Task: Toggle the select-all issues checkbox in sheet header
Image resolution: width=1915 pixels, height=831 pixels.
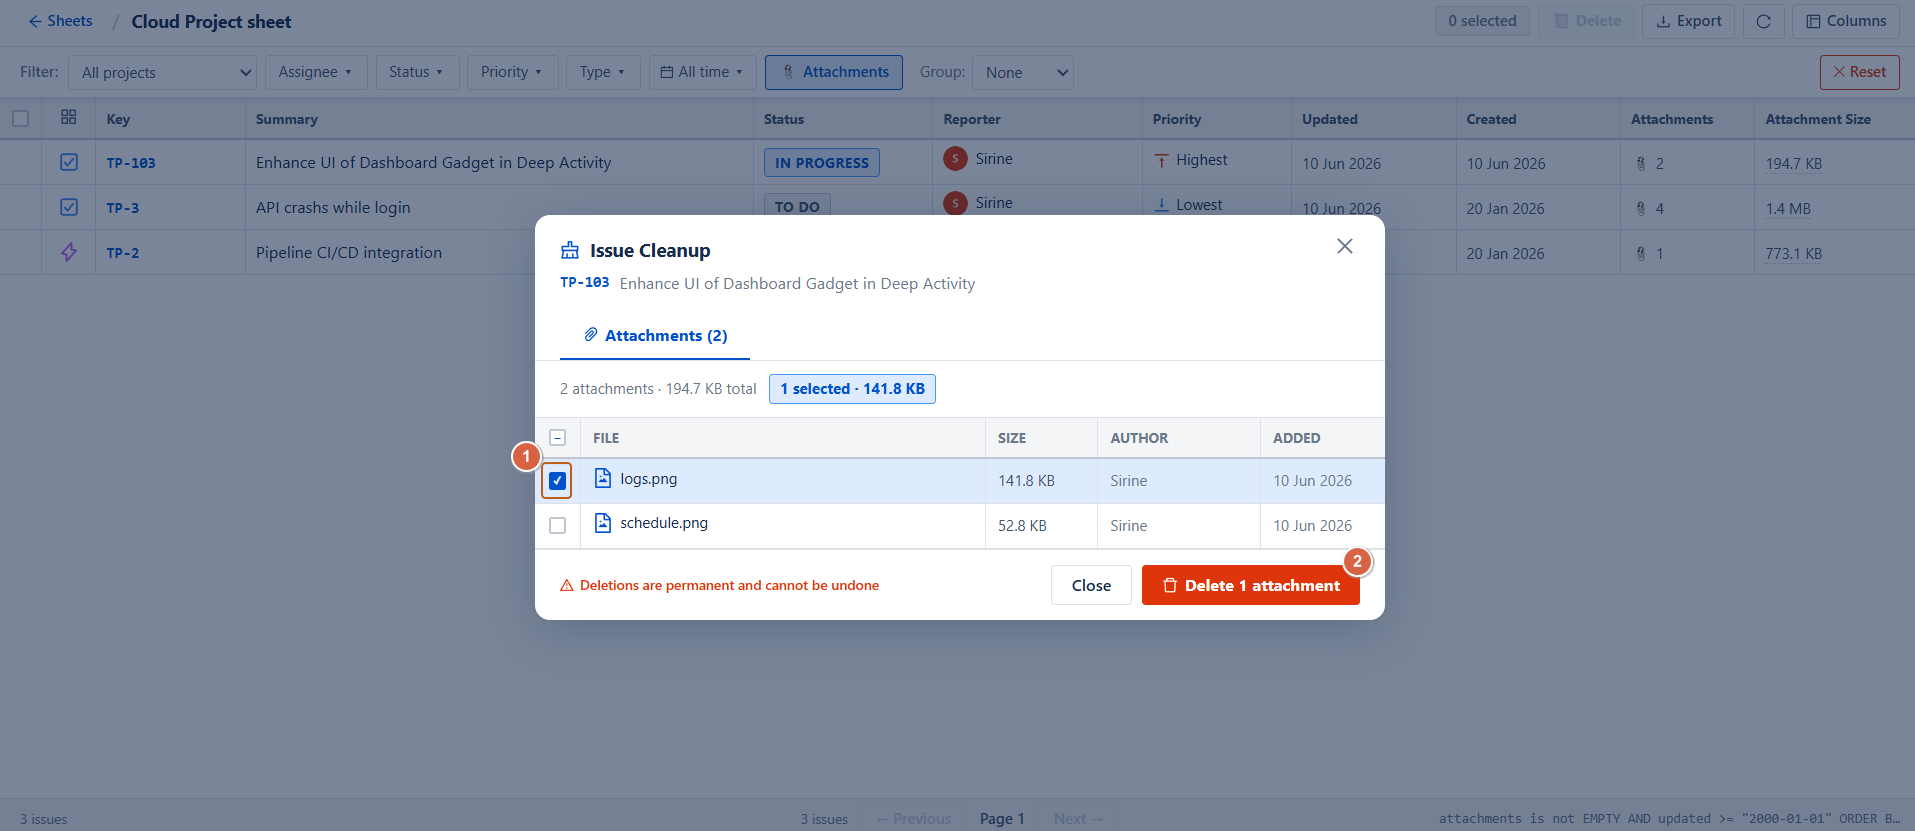Action: 20,118
